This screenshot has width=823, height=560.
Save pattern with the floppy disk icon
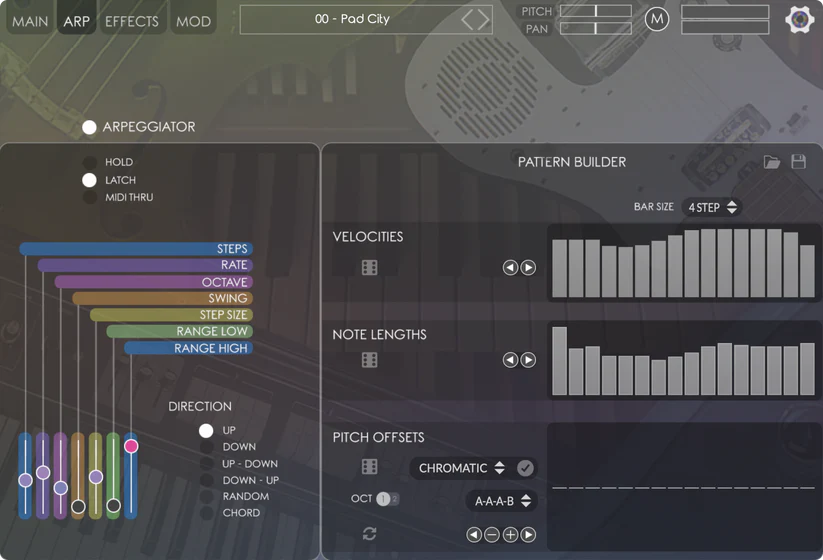point(798,162)
